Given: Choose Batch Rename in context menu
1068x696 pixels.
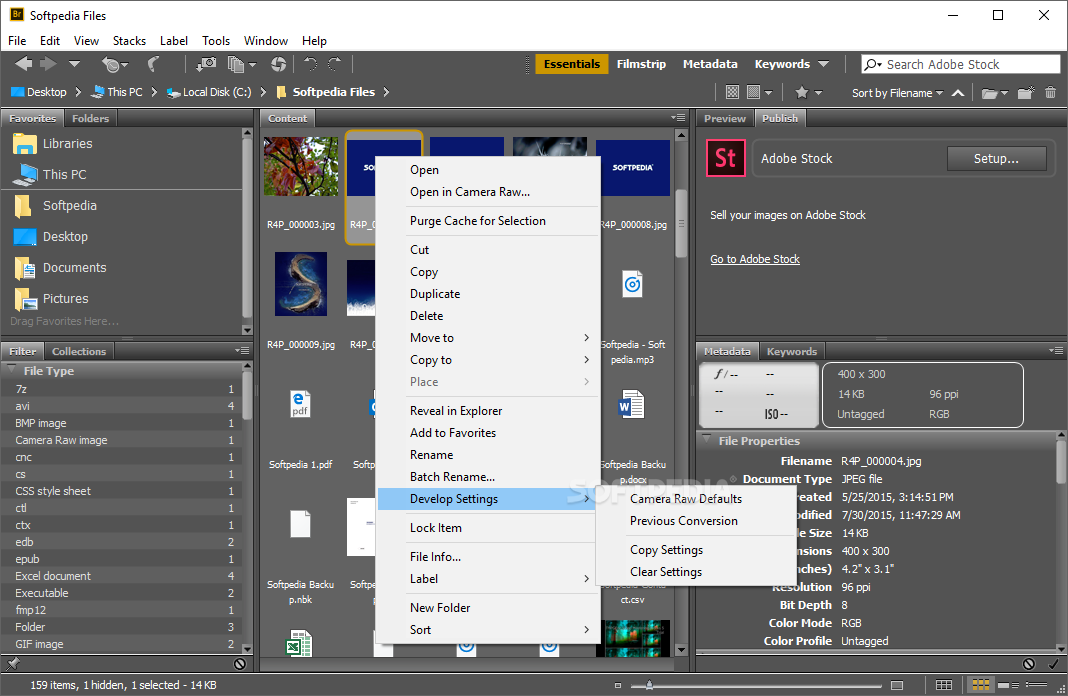Looking at the screenshot, I should click(x=452, y=477).
